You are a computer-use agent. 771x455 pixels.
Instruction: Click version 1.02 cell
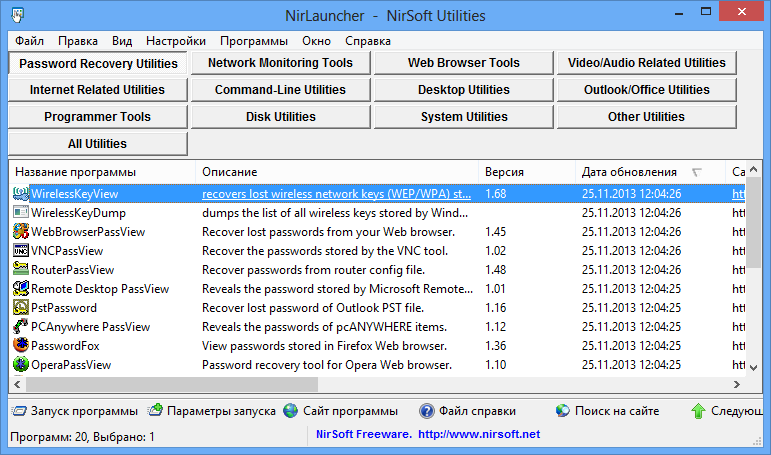click(496, 251)
